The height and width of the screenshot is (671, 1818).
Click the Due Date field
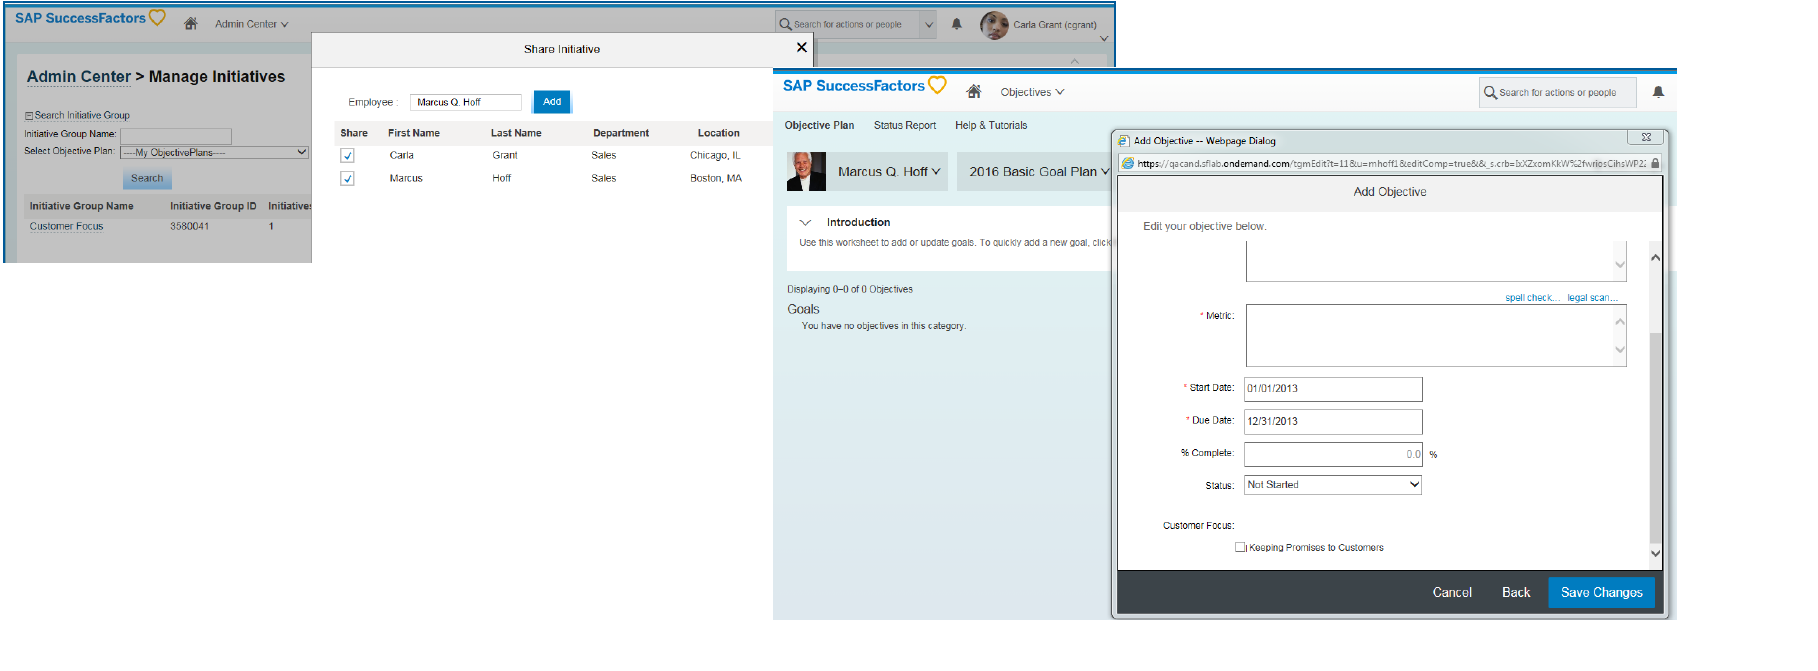[x=1333, y=421]
